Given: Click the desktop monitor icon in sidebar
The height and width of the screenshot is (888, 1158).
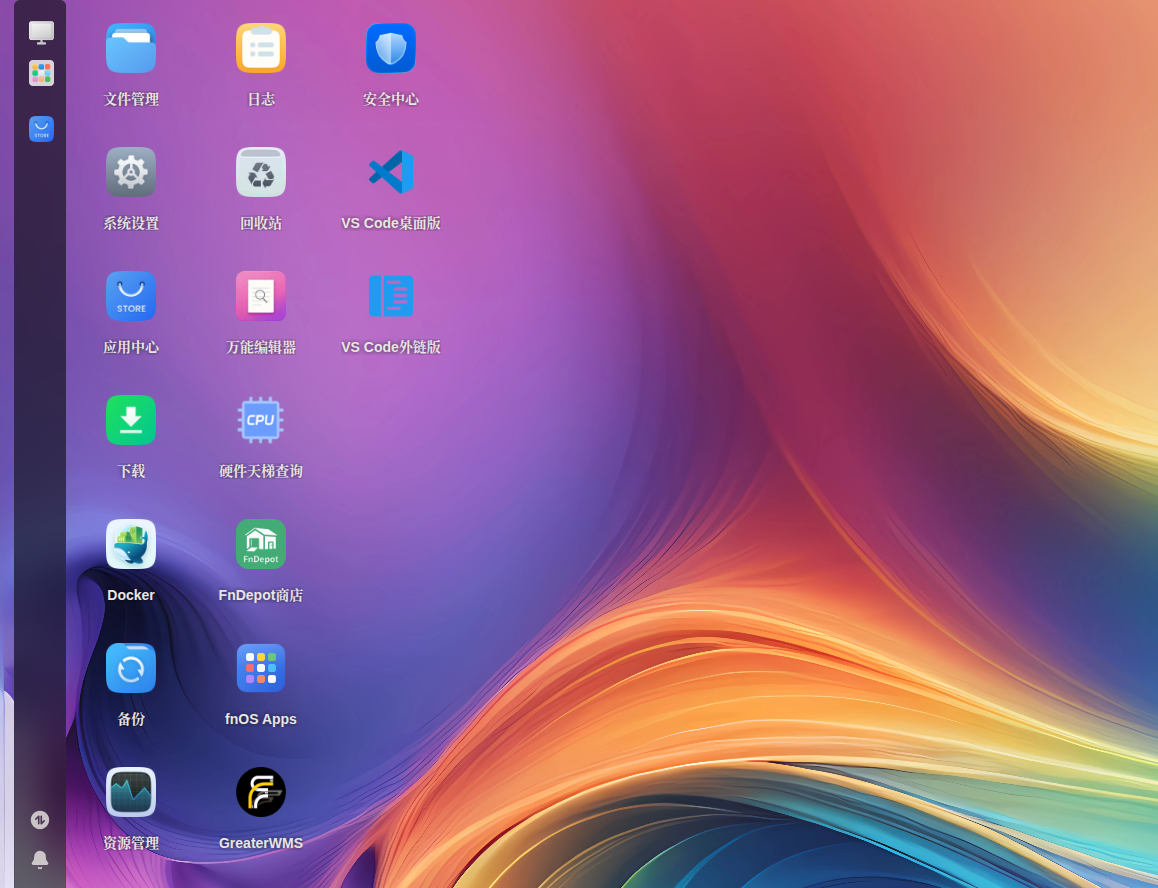Looking at the screenshot, I should pyautogui.click(x=41, y=33).
